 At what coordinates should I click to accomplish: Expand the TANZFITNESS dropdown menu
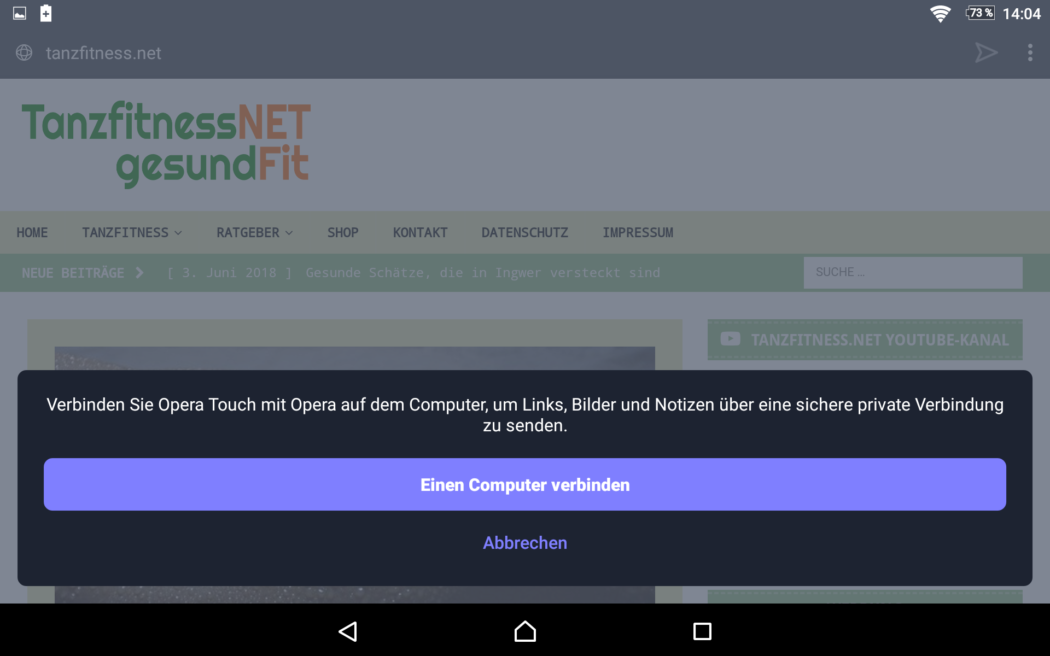click(132, 232)
